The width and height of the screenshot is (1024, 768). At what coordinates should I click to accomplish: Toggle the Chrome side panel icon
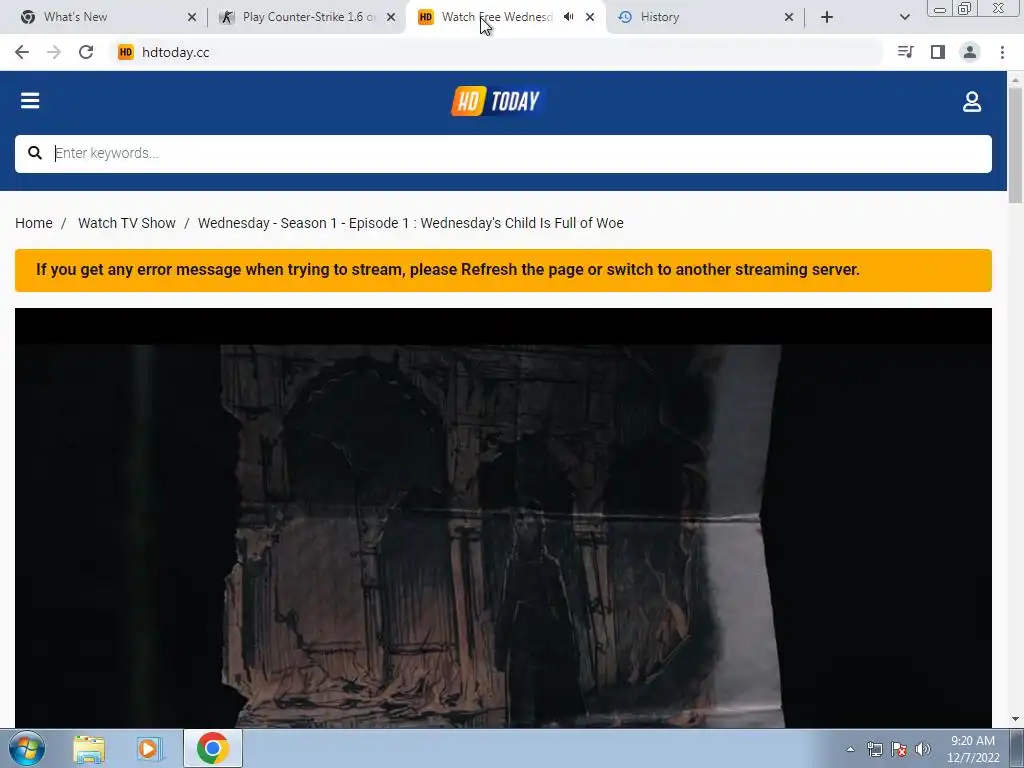938,52
